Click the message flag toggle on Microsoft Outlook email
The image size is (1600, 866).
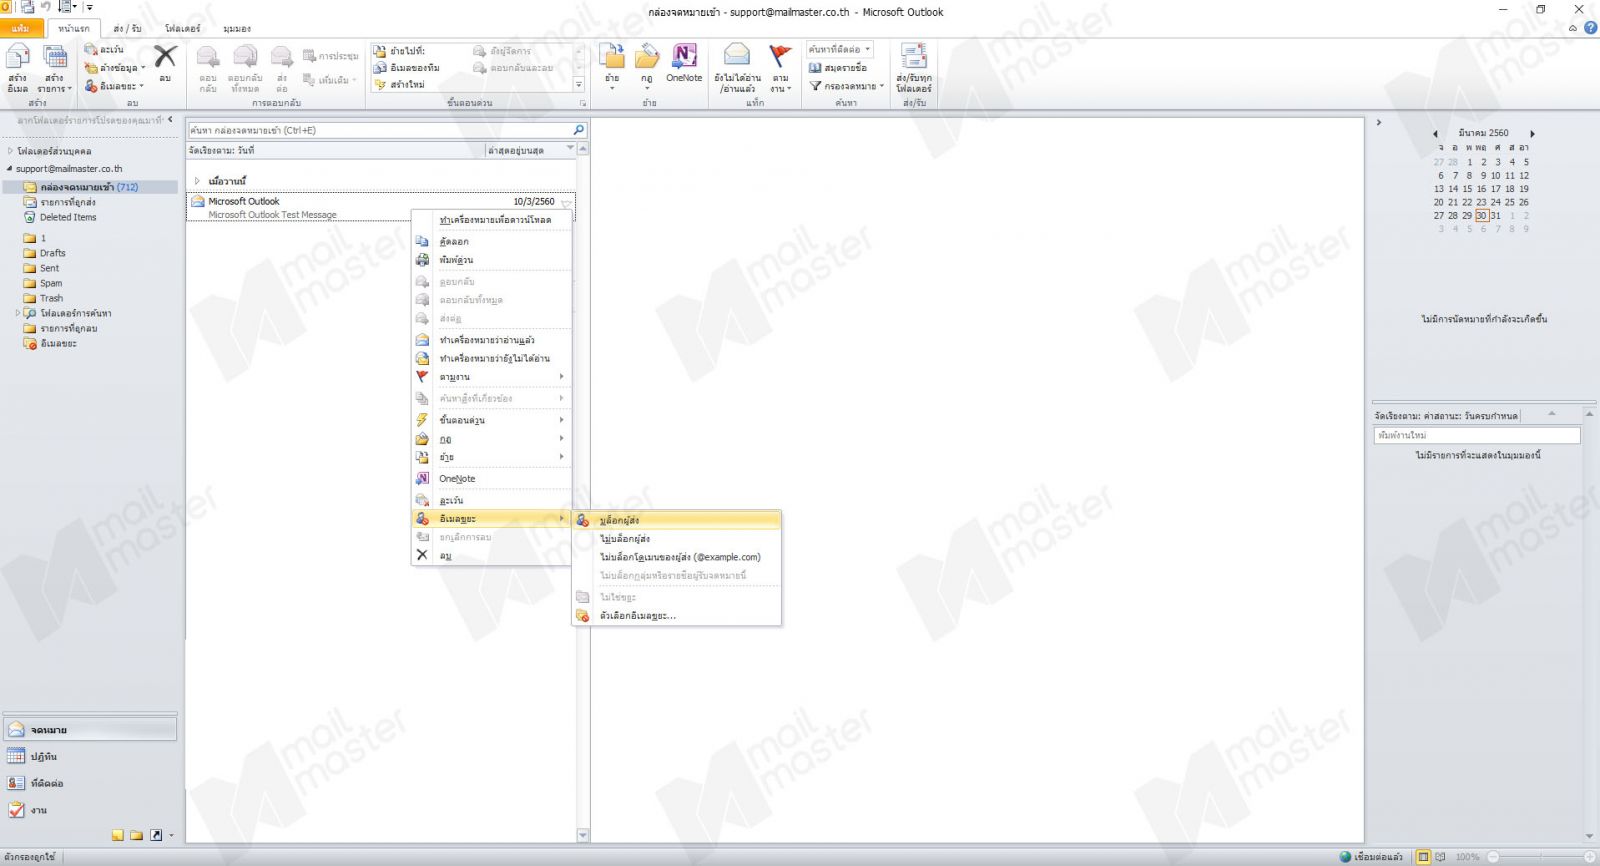[566, 203]
